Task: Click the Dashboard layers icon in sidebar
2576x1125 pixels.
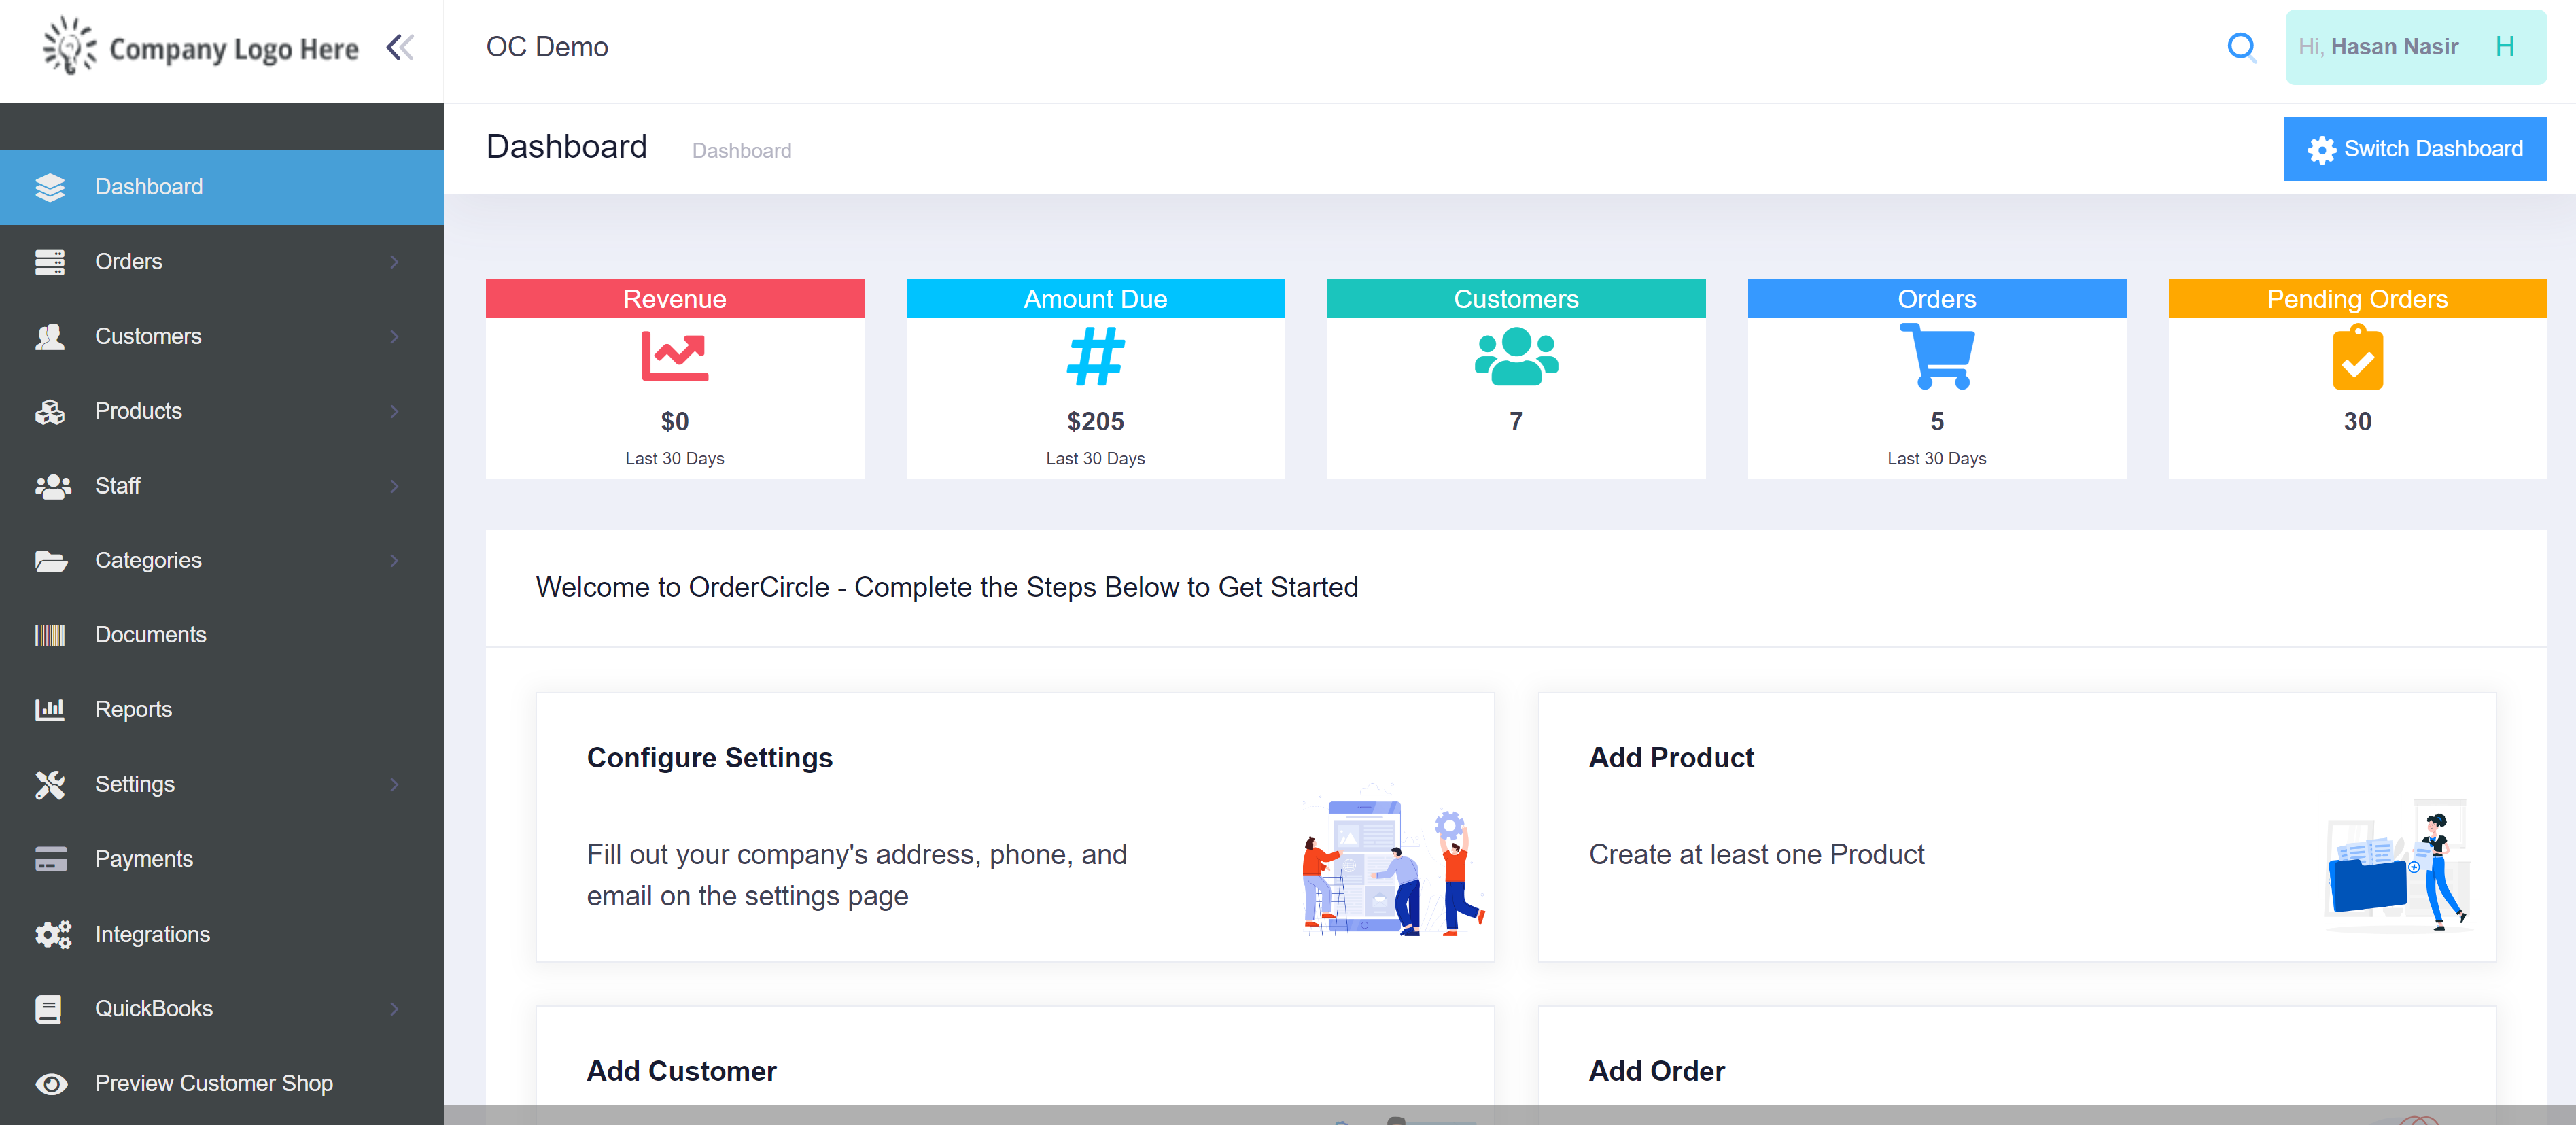Action: 50,187
